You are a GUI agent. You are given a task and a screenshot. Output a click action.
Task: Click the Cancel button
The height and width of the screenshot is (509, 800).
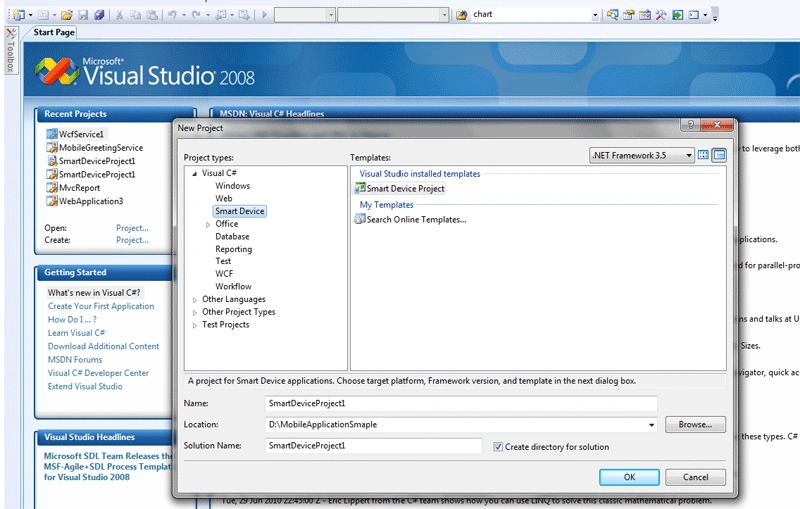coord(695,477)
